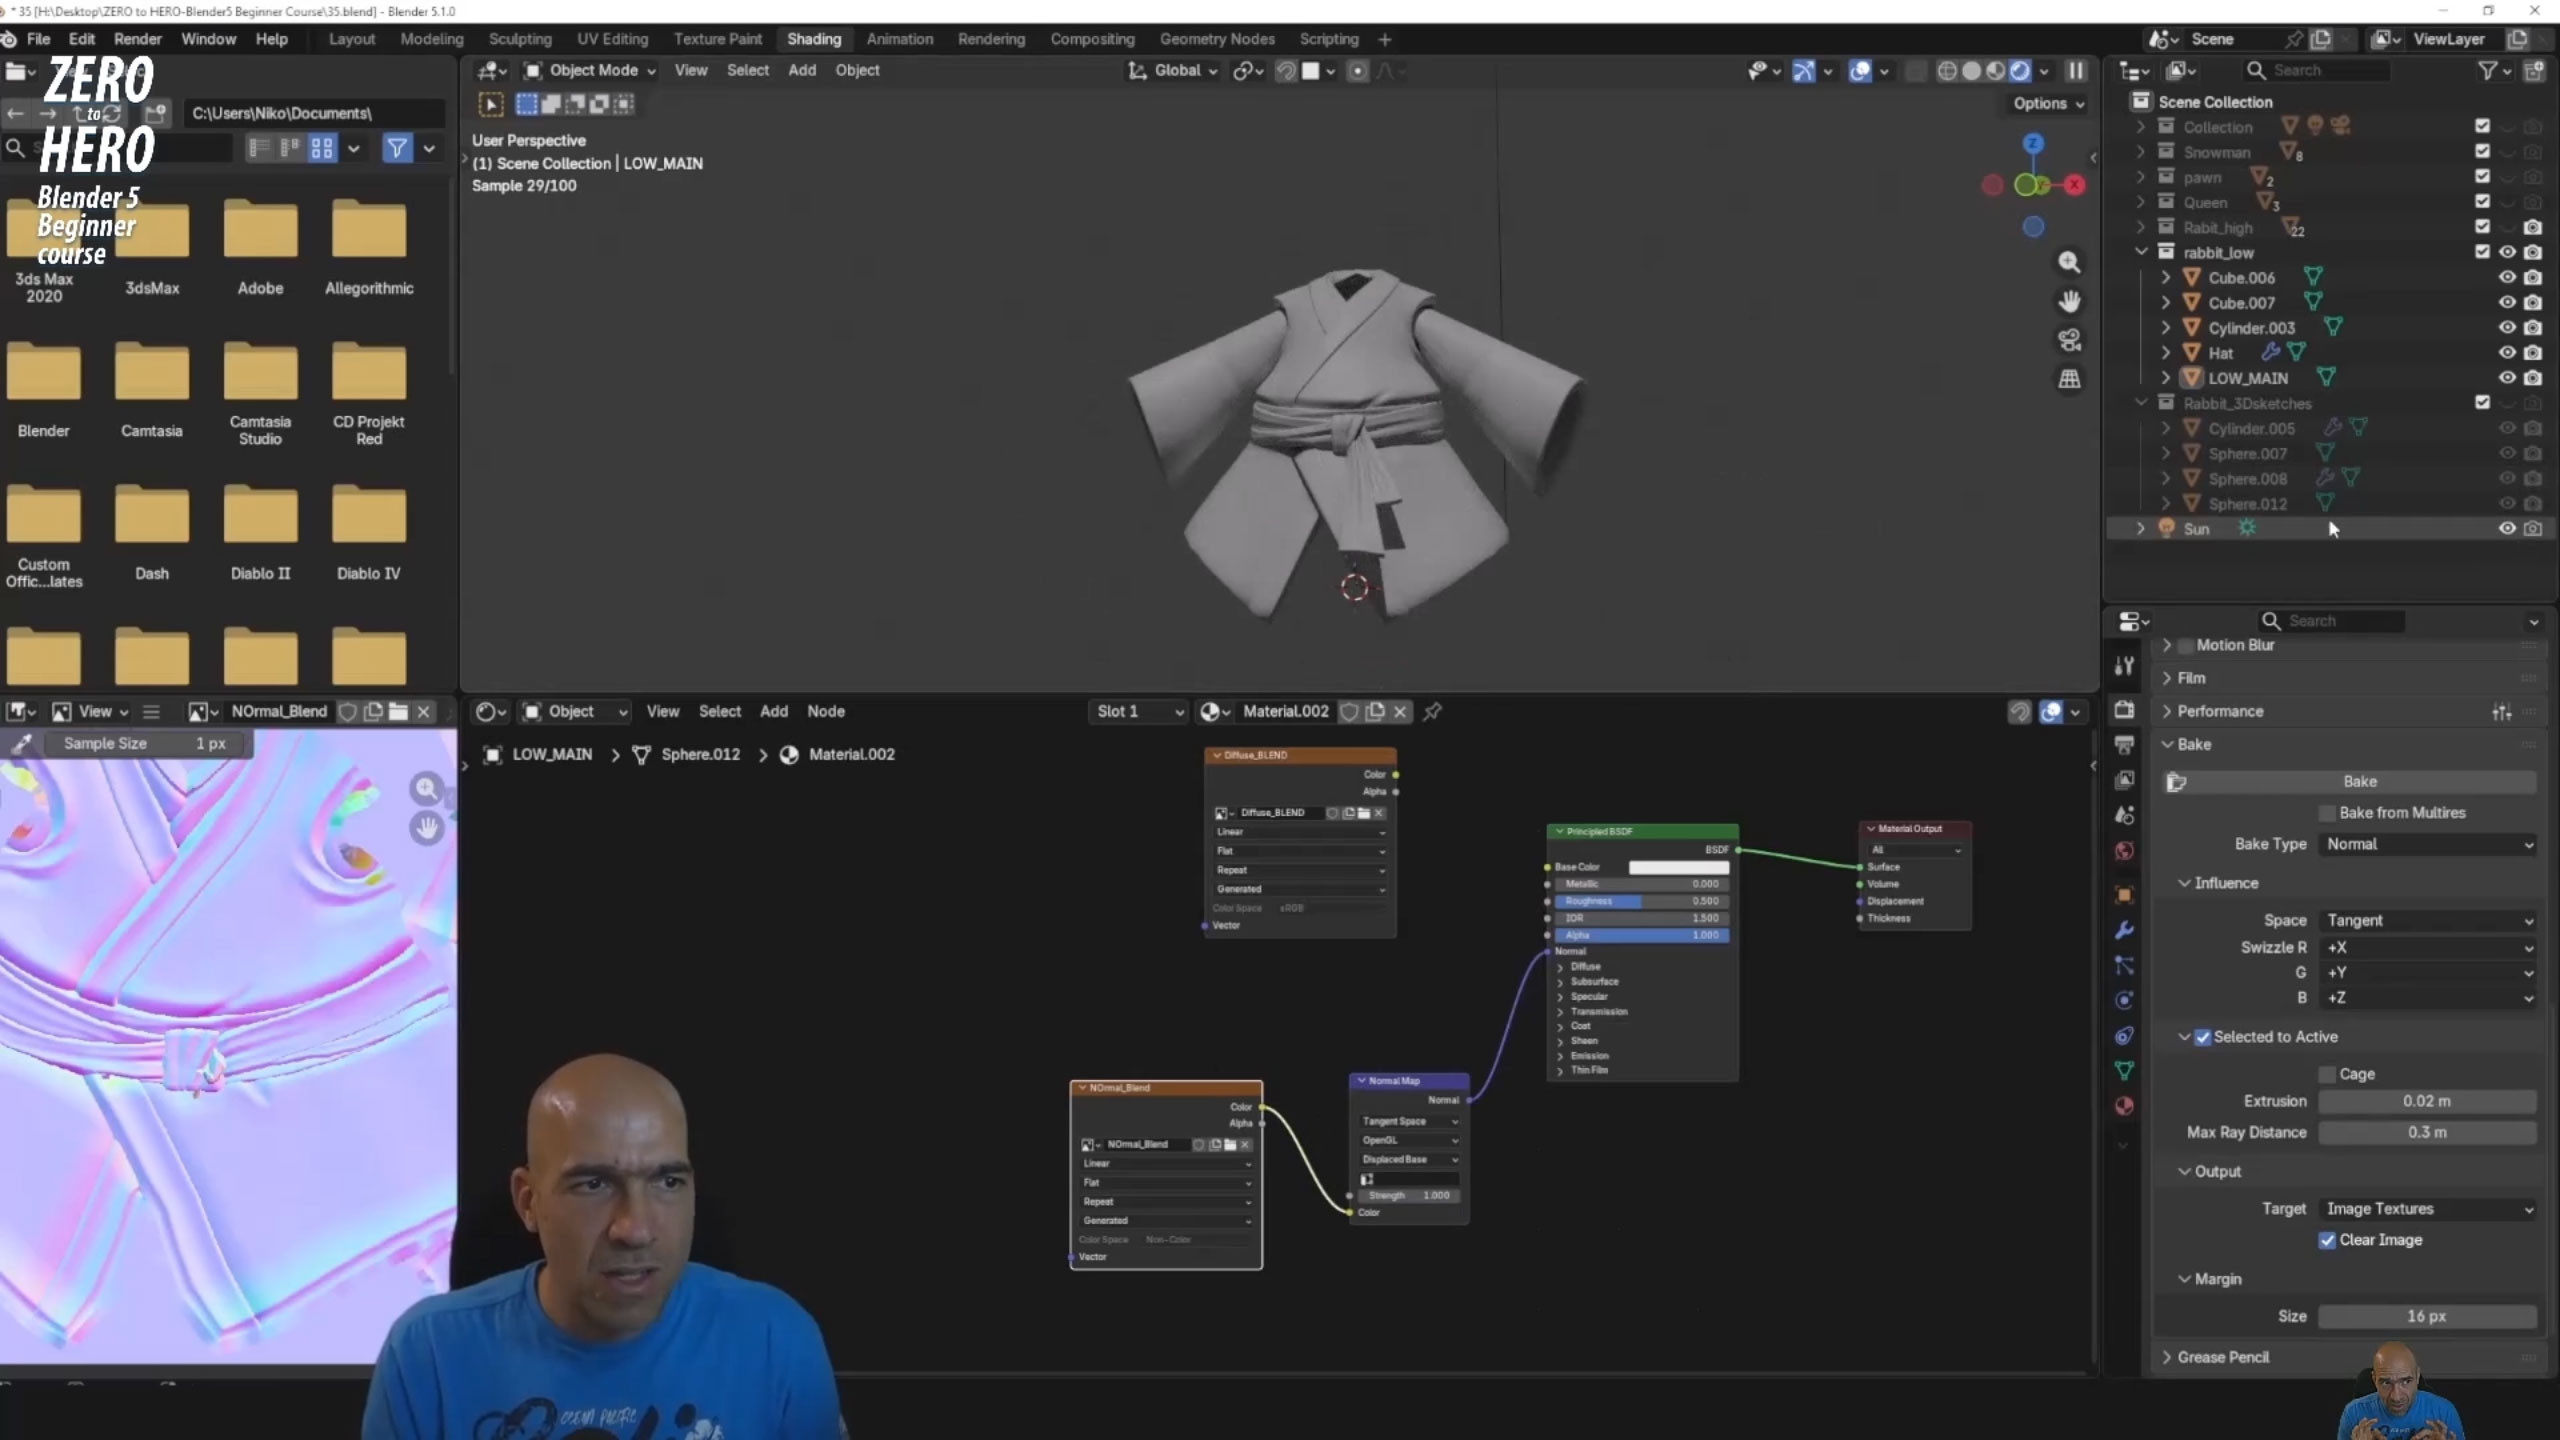This screenshot has height=1440, width=2560.
Task: Click the Base Color swatch on Principled BSDF
Action: click(x=1678, y=867)
